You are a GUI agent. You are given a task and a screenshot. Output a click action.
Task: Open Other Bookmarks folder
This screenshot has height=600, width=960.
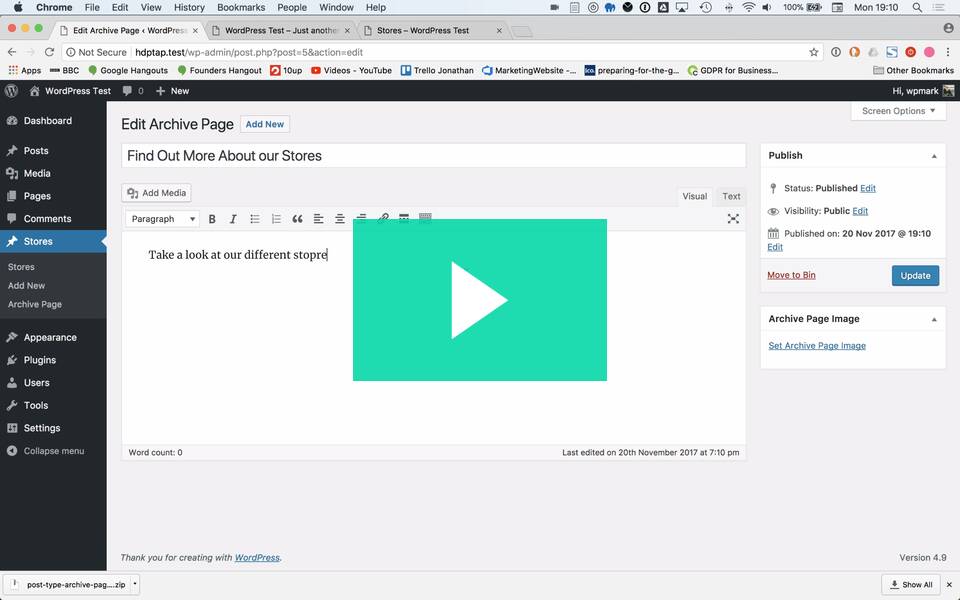point(913,70)
